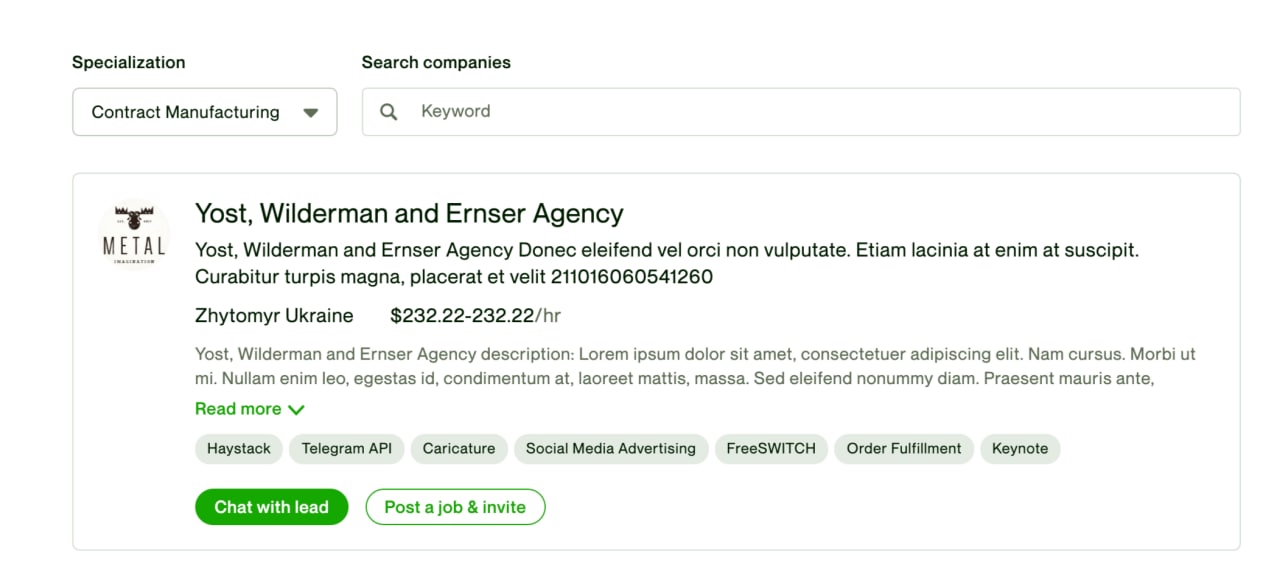Image resolution: width=1280 pixels, height=570 pixels.
Task: Select the Order Fulfillment skill tag
Action: tap(904, 449)
